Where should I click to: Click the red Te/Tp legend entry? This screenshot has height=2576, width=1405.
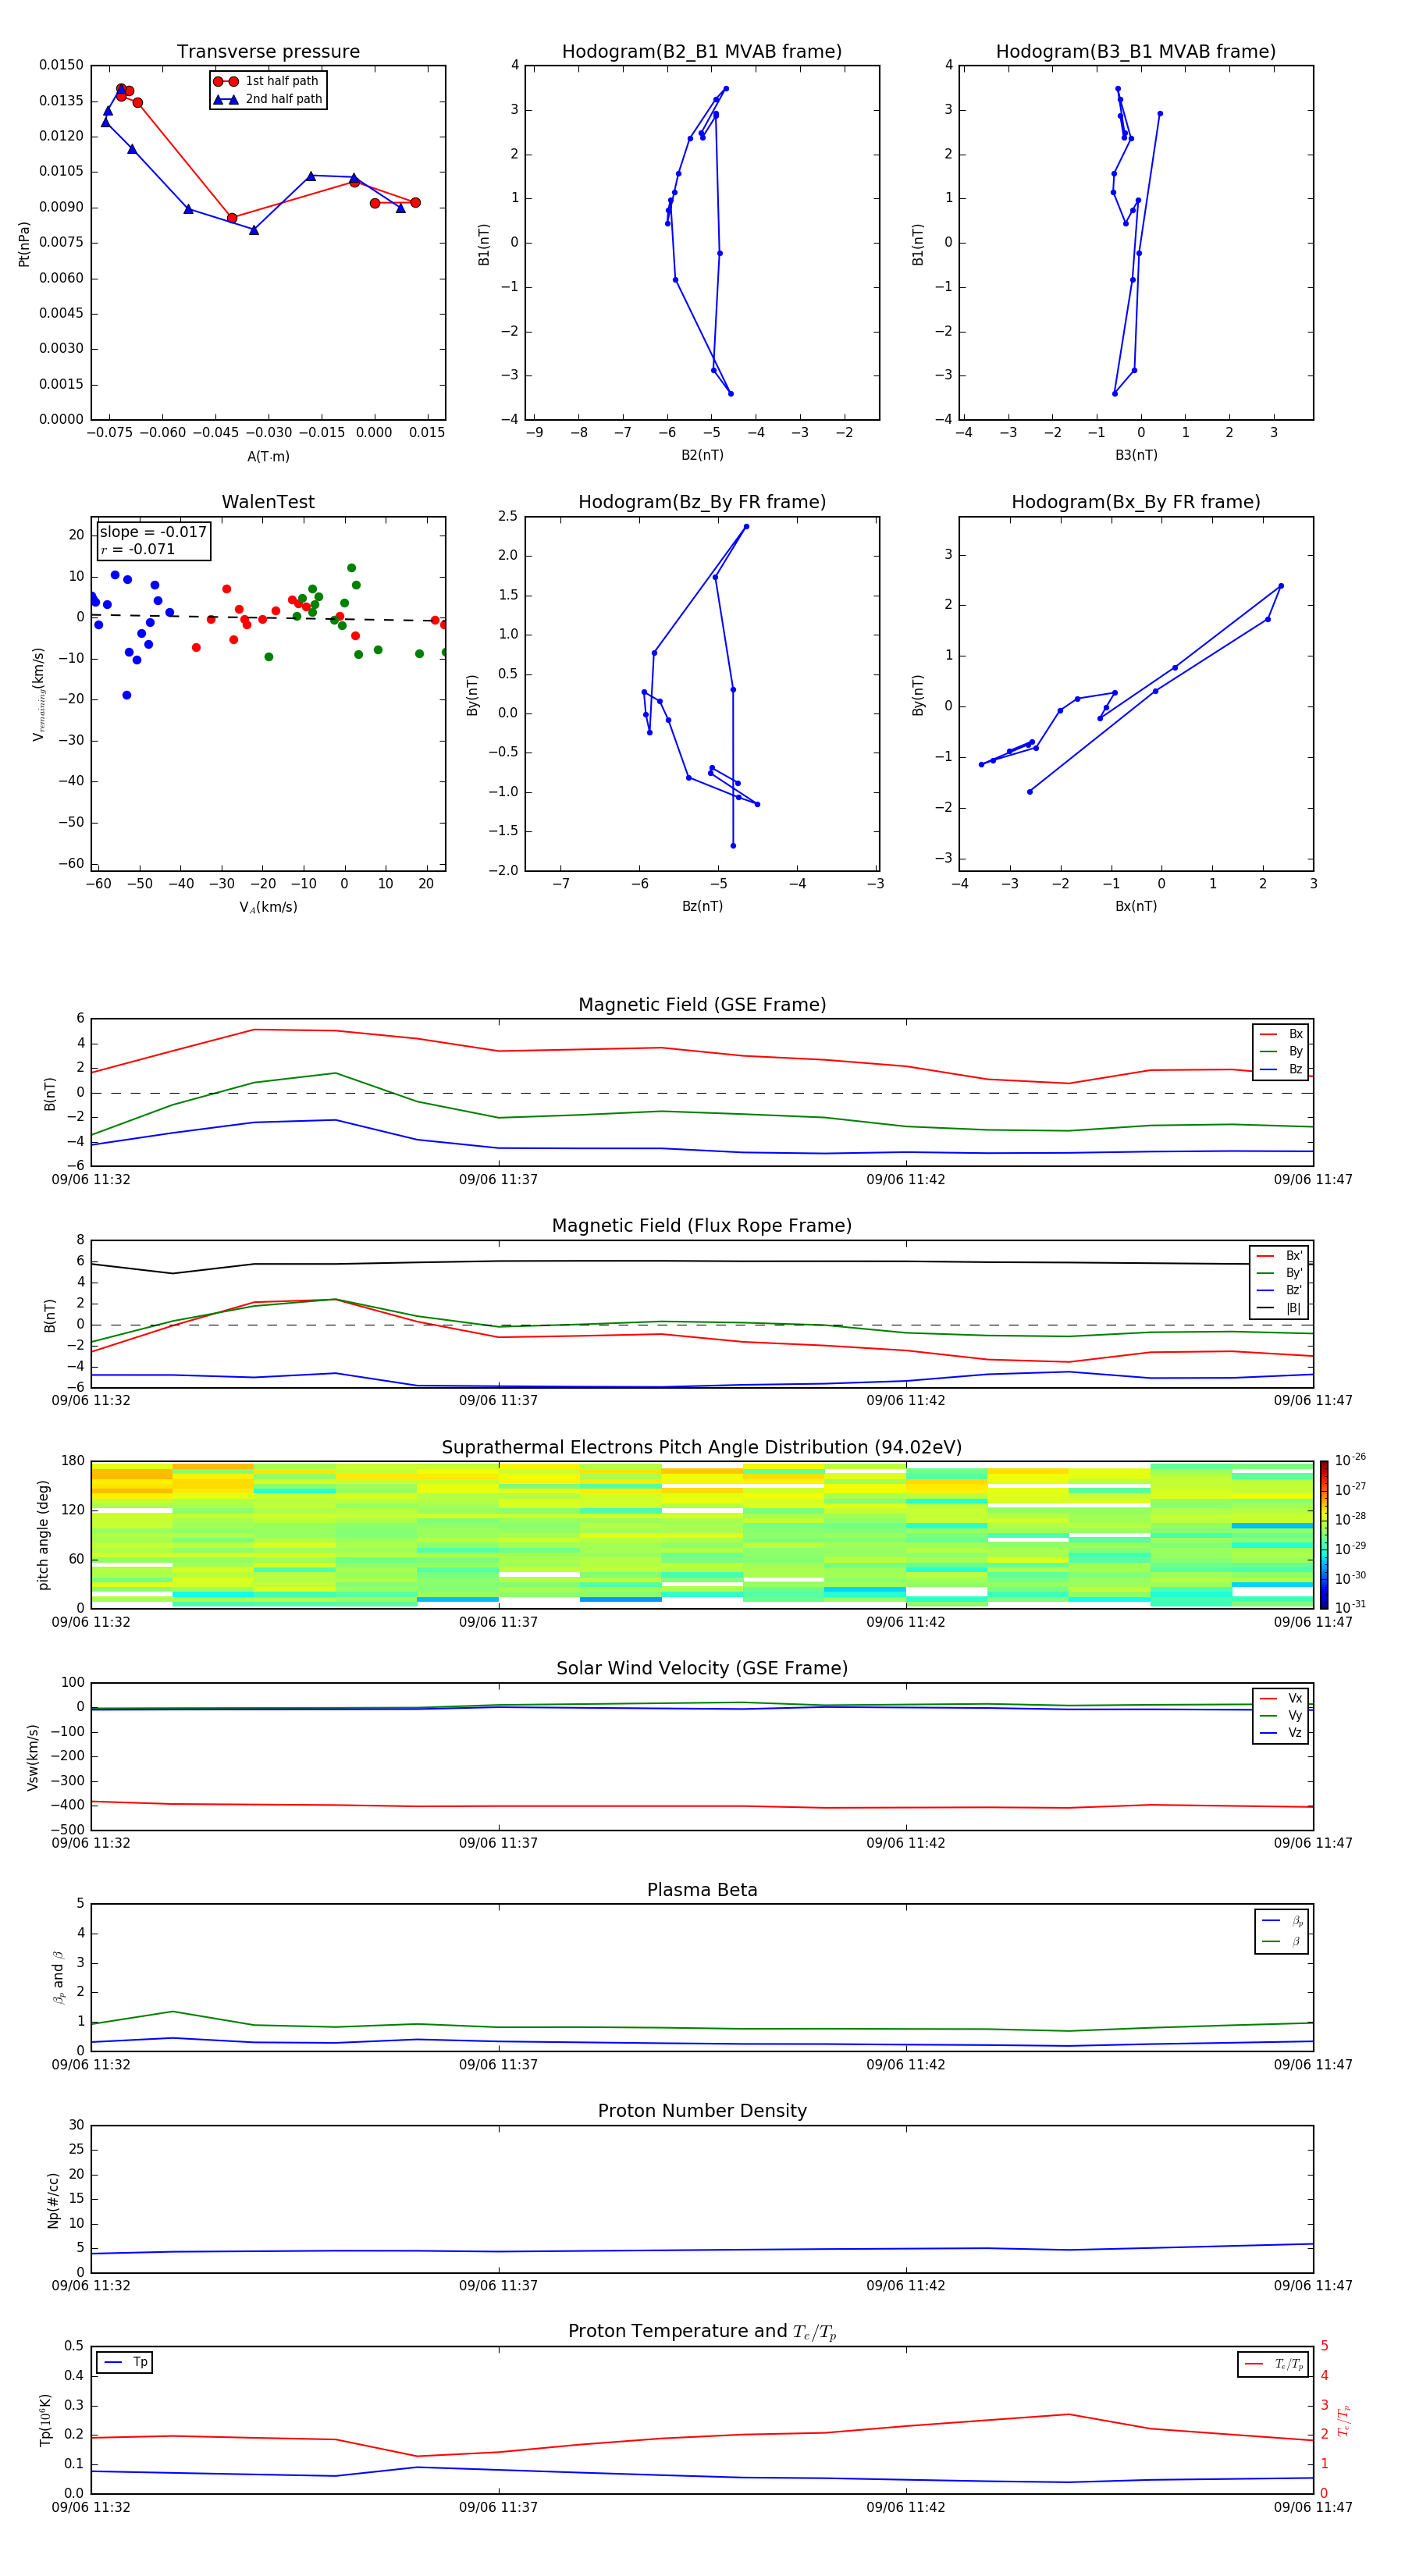point(1274,2364)
